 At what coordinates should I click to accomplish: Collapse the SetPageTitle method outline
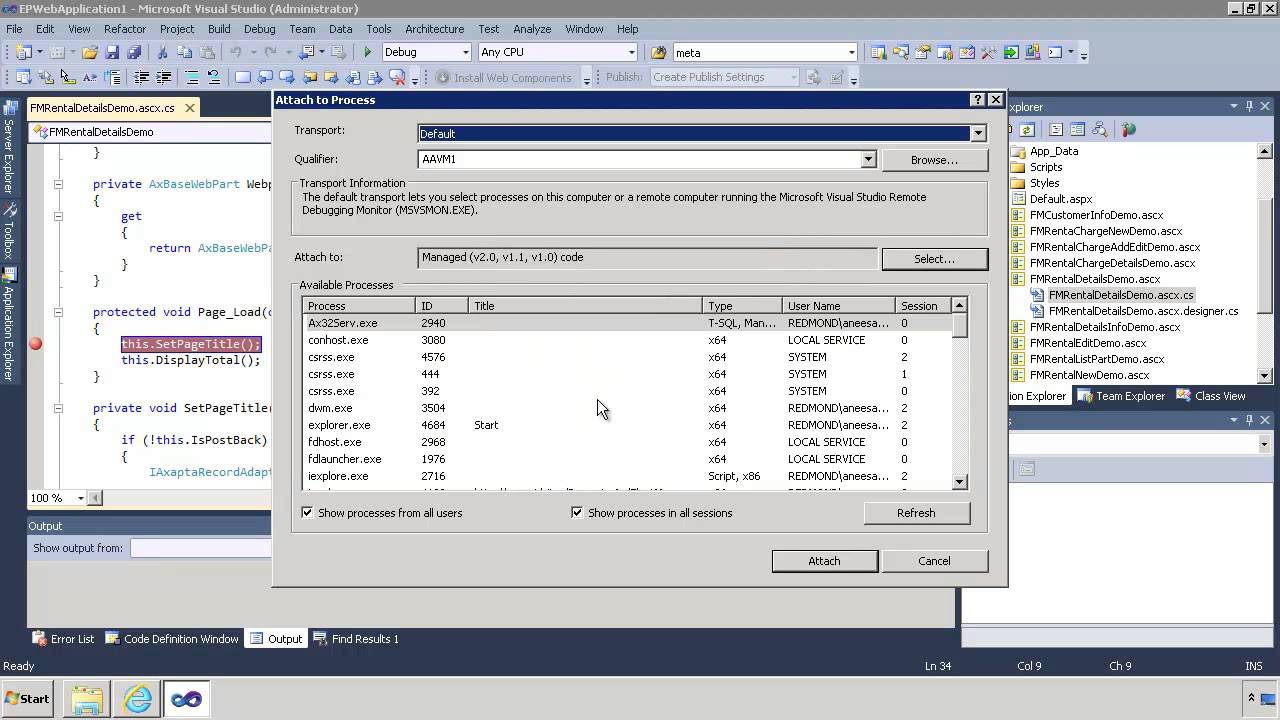[58, 408]
